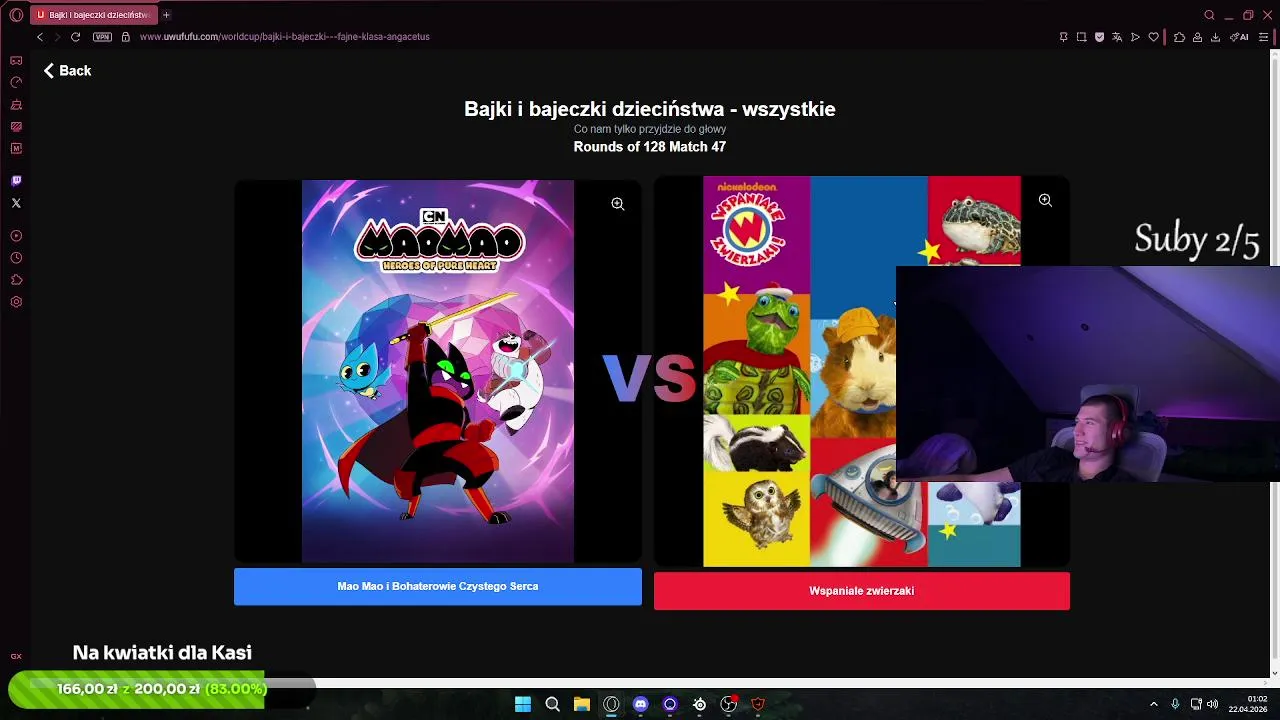
Task: Open the AI assistant toolbar button
Action: (x=1240, y=37)
